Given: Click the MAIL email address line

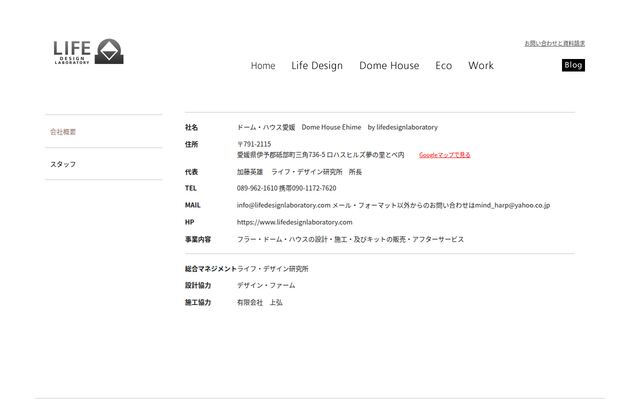Looking at the screenshot, I should click(x=393, y=205).
